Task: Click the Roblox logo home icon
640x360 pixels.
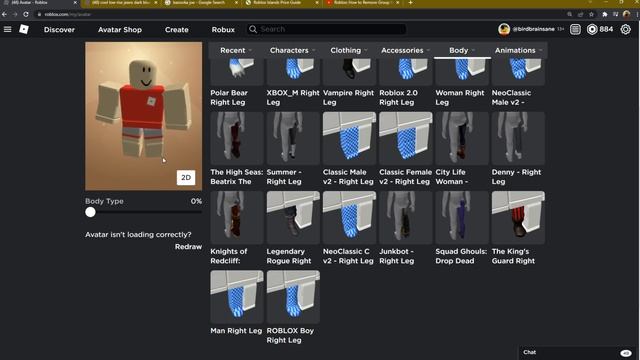Action: point(24,29)
